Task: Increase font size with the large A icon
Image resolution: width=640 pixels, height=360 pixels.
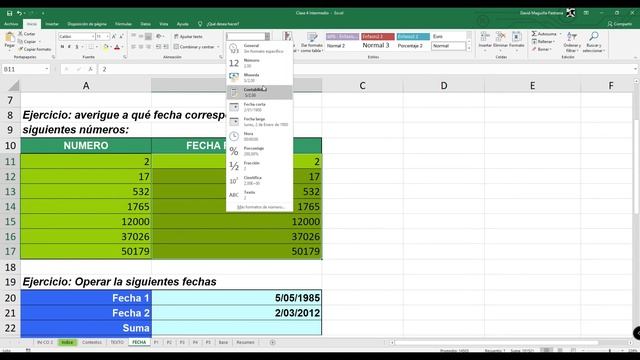Action: pos(114,36)
